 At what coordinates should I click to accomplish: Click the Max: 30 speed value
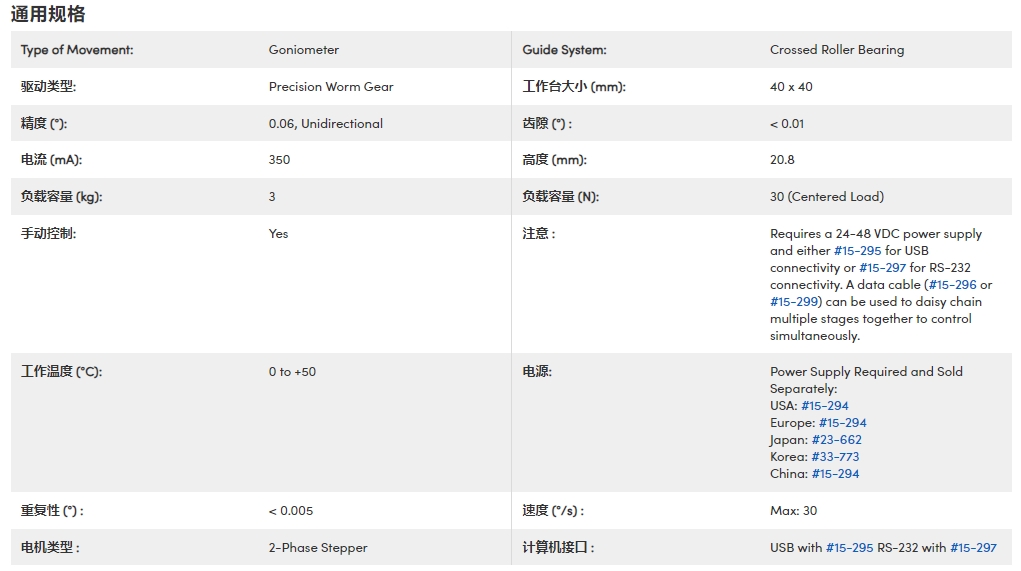(x=793, y=511)
